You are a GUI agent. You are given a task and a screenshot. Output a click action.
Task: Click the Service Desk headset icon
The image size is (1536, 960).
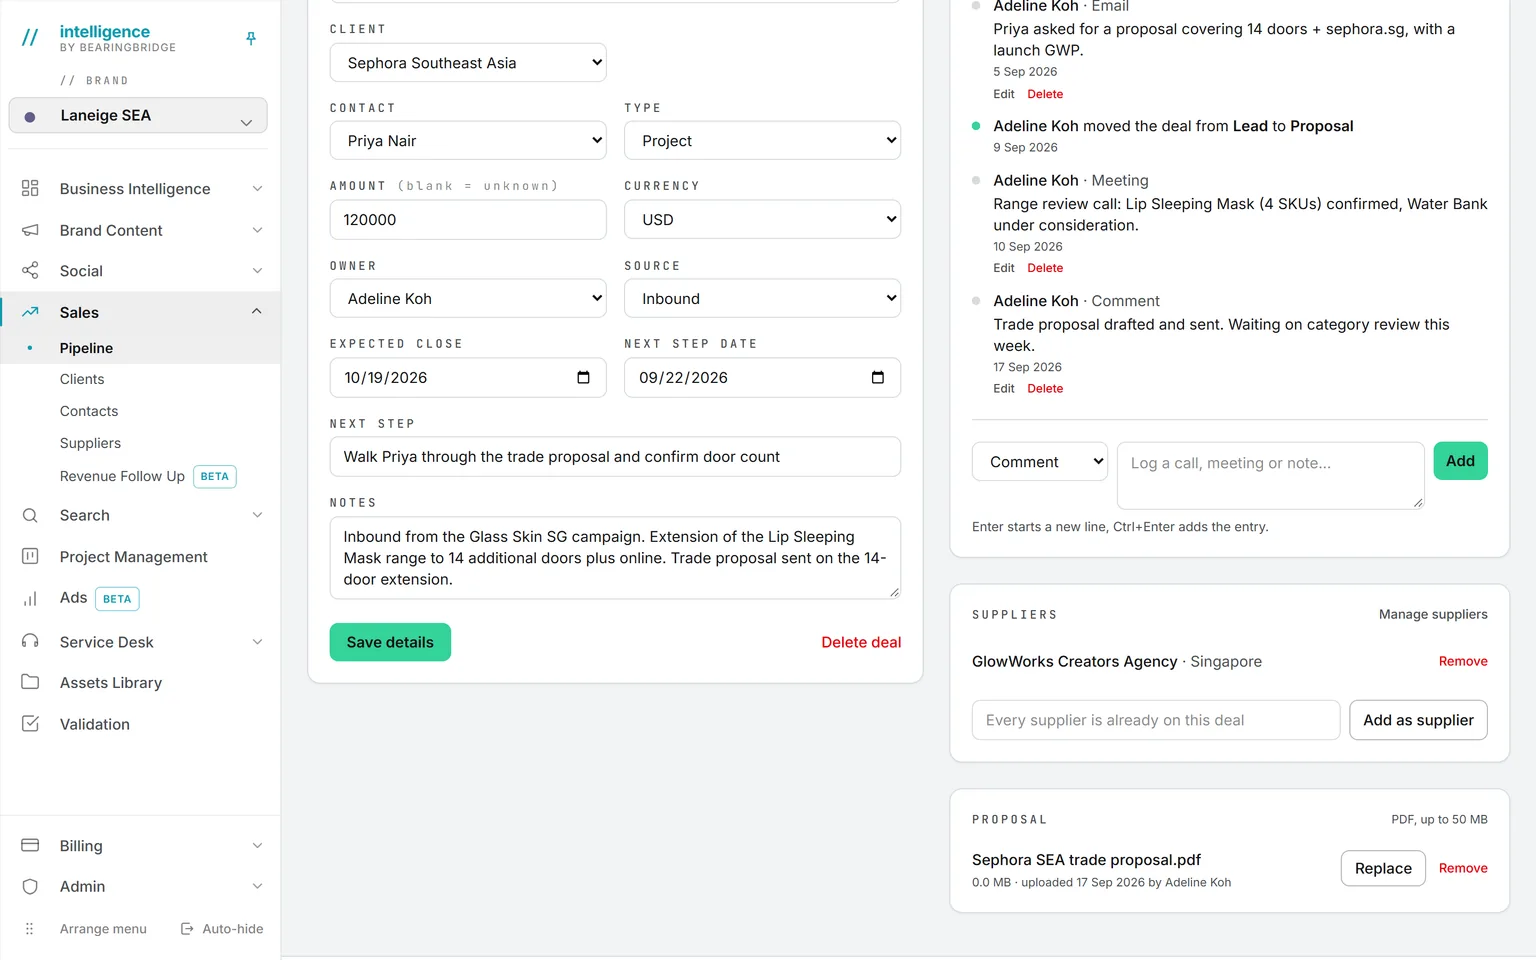30,641
